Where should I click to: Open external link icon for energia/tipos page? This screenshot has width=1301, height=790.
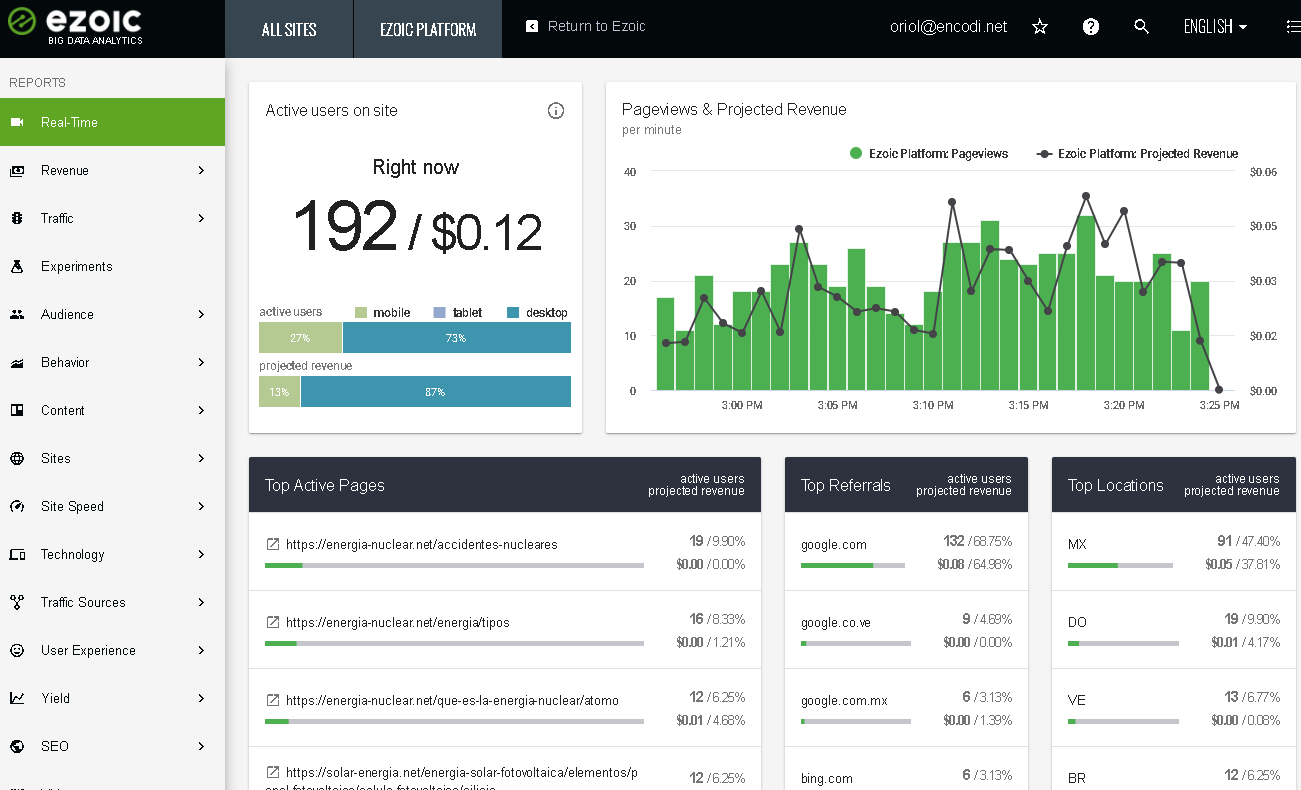tap(273, 622)
